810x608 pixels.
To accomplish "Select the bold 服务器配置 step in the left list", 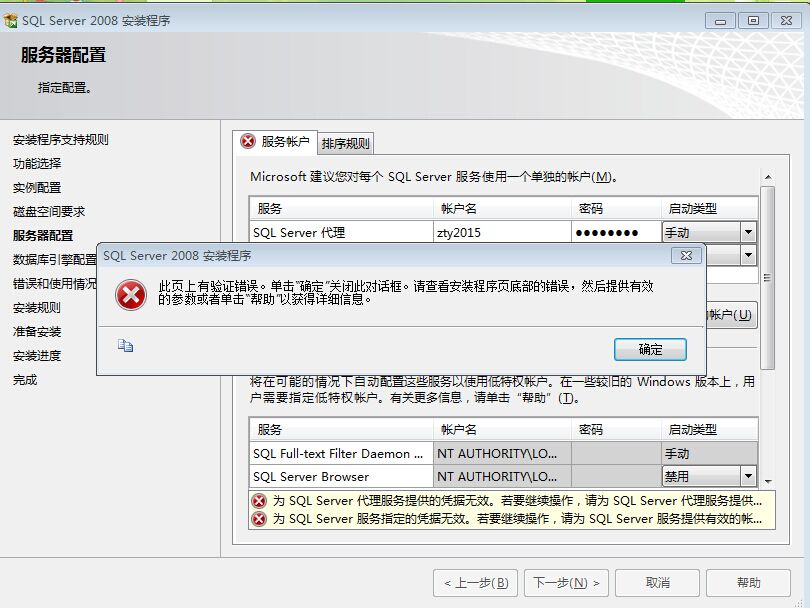I will click(x=43, y=236).
